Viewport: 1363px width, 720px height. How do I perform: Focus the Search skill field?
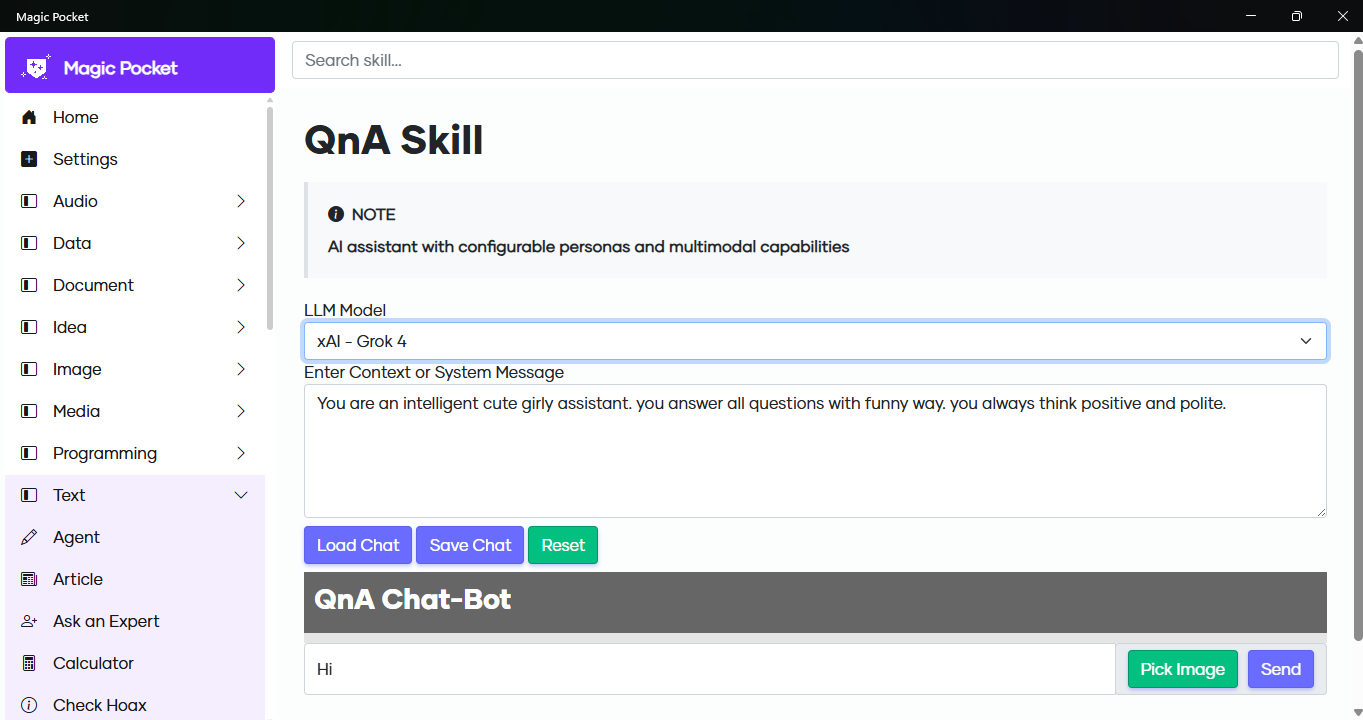click(x=815, y=60)
